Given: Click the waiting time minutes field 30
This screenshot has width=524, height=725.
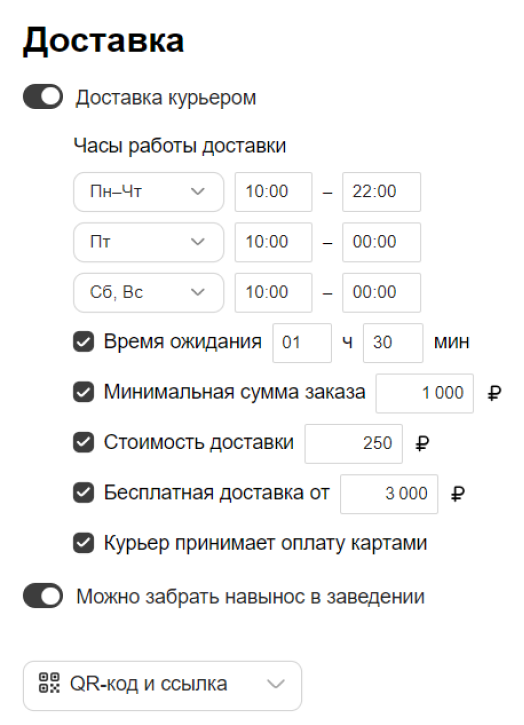Looking at the screenshot, I should point(393,343).
